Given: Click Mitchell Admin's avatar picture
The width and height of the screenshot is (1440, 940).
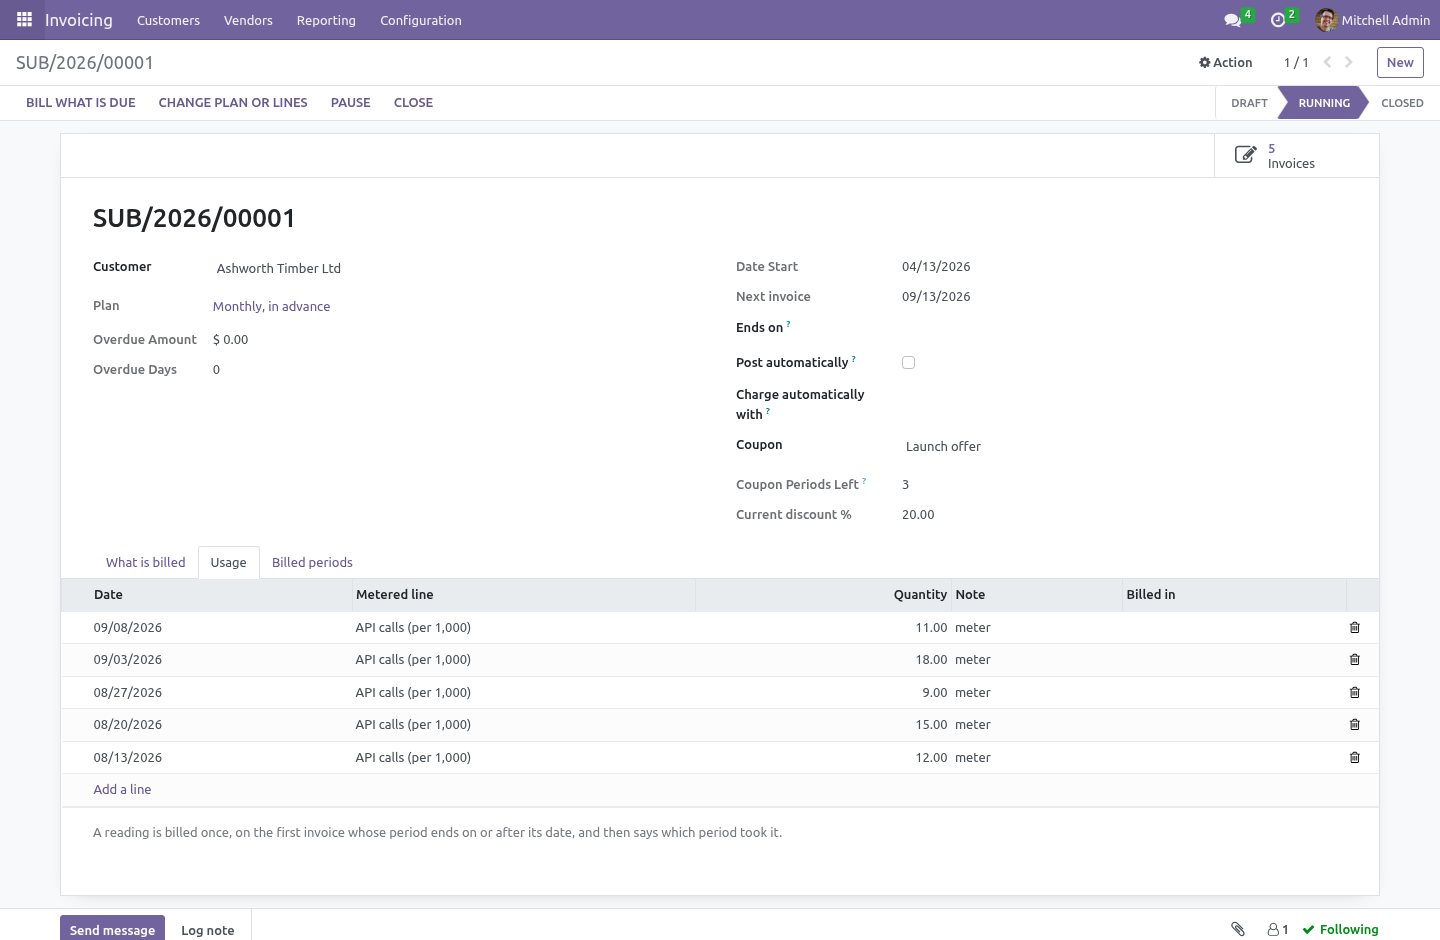Looking at the screenshot, I should [x=1326, y=20].
